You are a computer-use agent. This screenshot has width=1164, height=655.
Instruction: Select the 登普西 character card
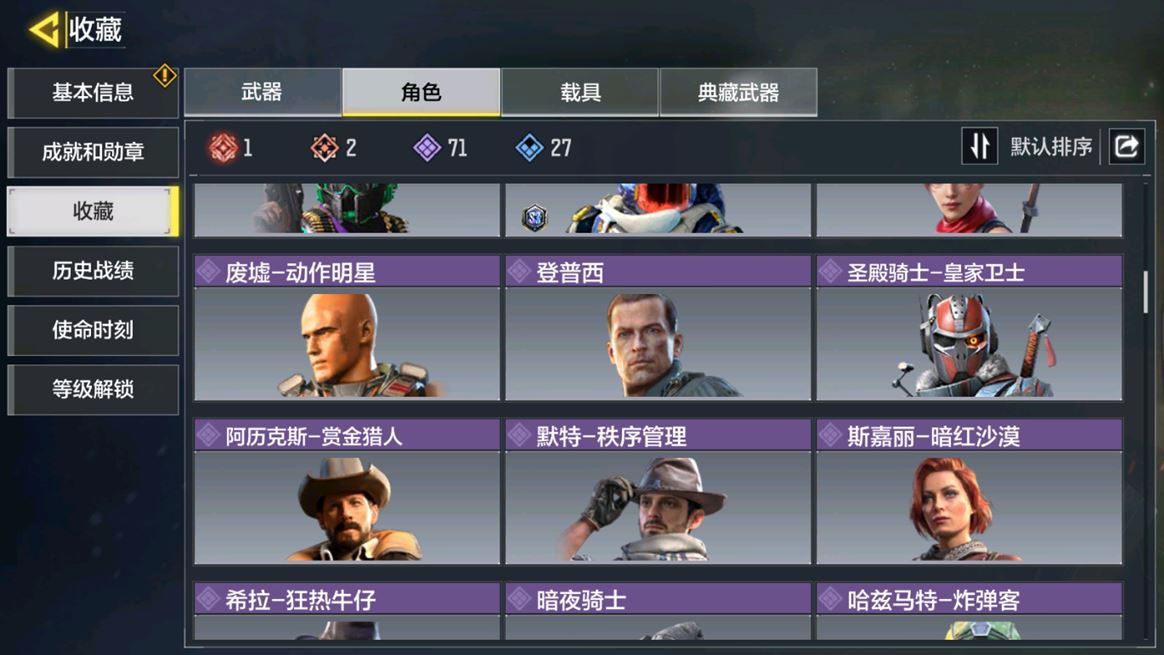click(658, 328)
